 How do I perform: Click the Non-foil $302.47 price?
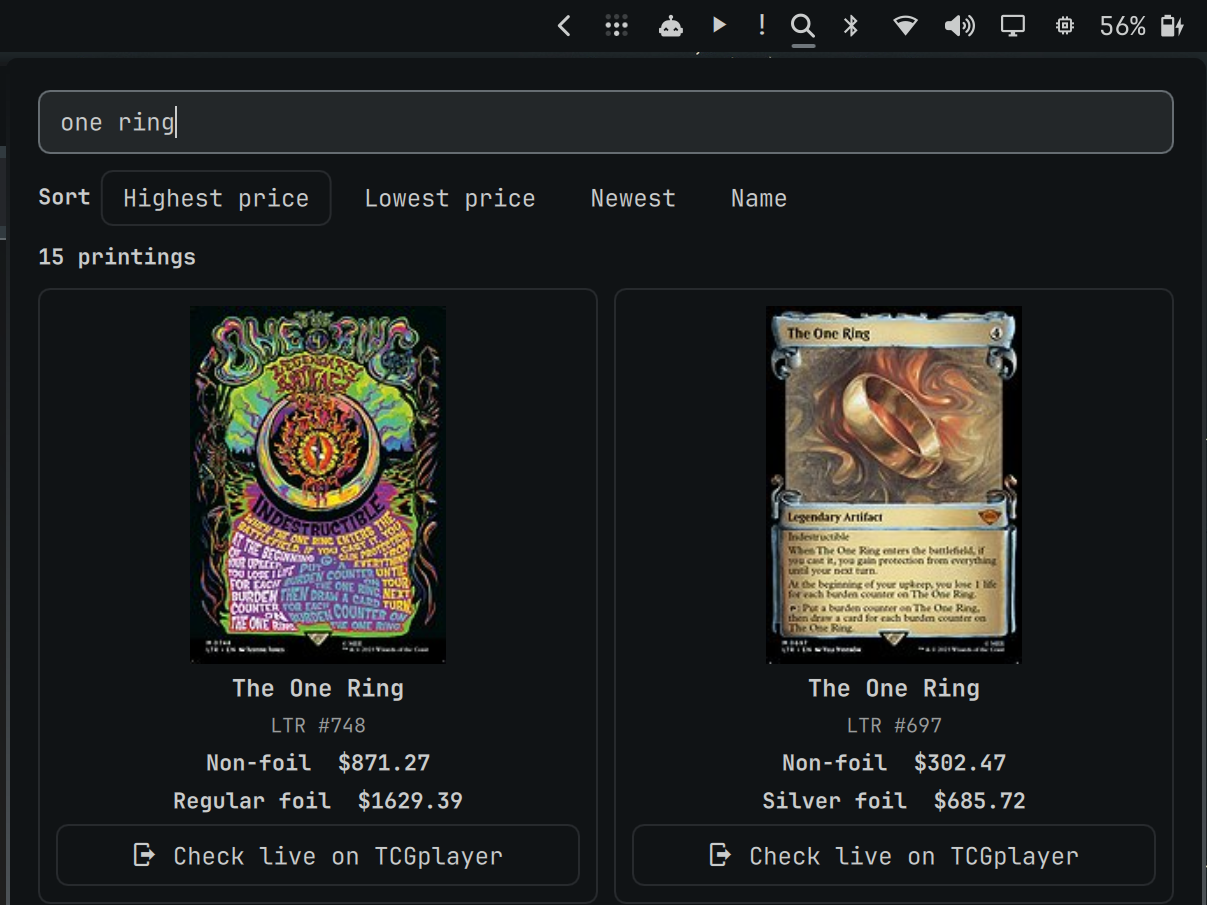point(894,763)
